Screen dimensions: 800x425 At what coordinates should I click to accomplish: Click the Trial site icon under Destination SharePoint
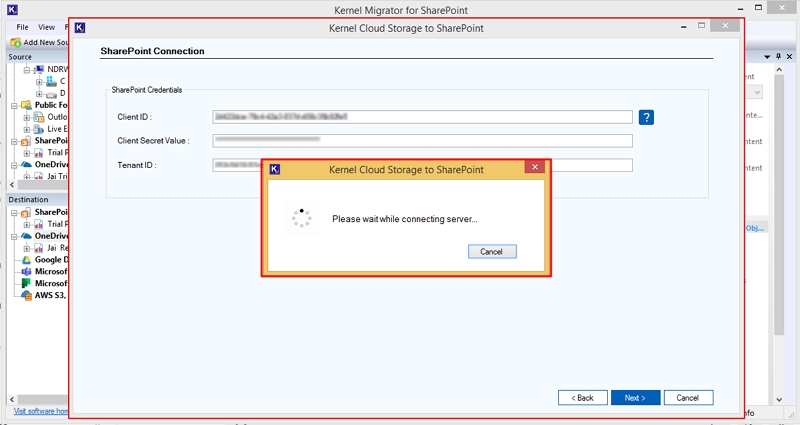(x=39, y=224)
